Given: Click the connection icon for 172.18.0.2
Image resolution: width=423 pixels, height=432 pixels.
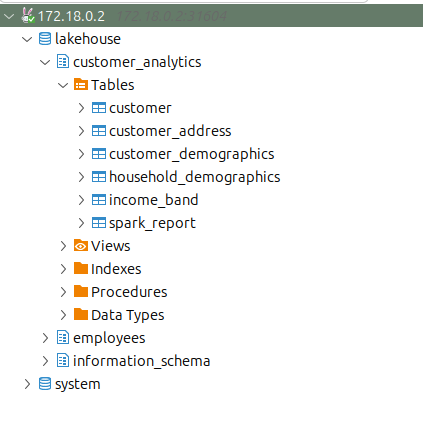Looking at the screenshot, I should pos(28,16).
